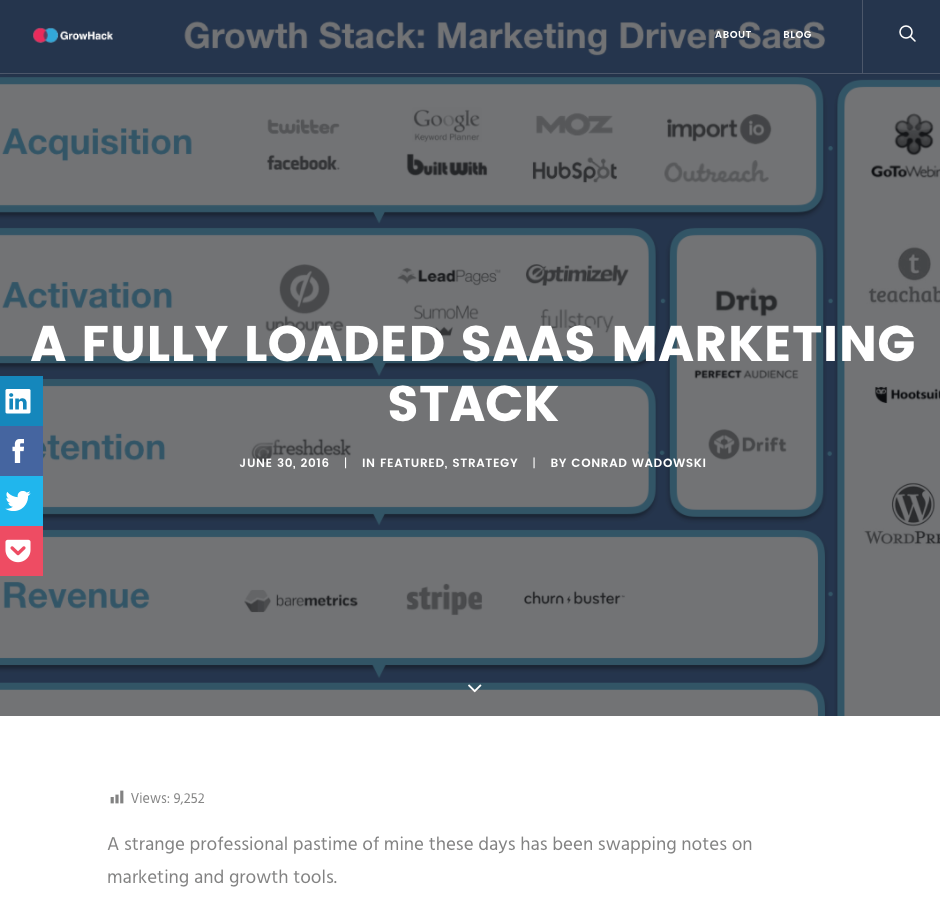Click the Outreach logo
This screenshot has width=940, height=897.
[x=716, y=173]
